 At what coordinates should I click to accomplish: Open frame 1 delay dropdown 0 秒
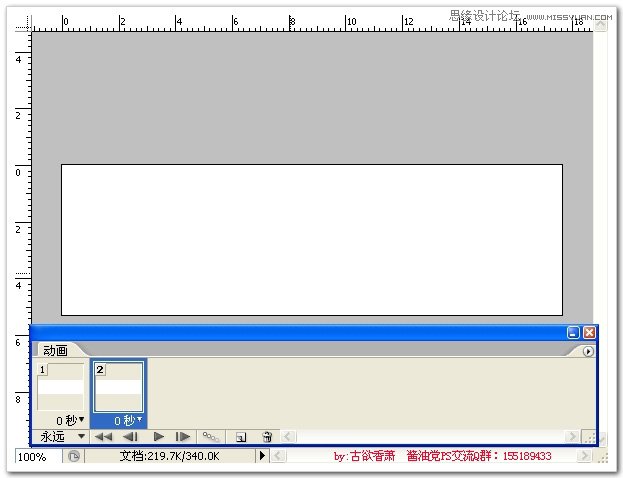tap(70, 420)
